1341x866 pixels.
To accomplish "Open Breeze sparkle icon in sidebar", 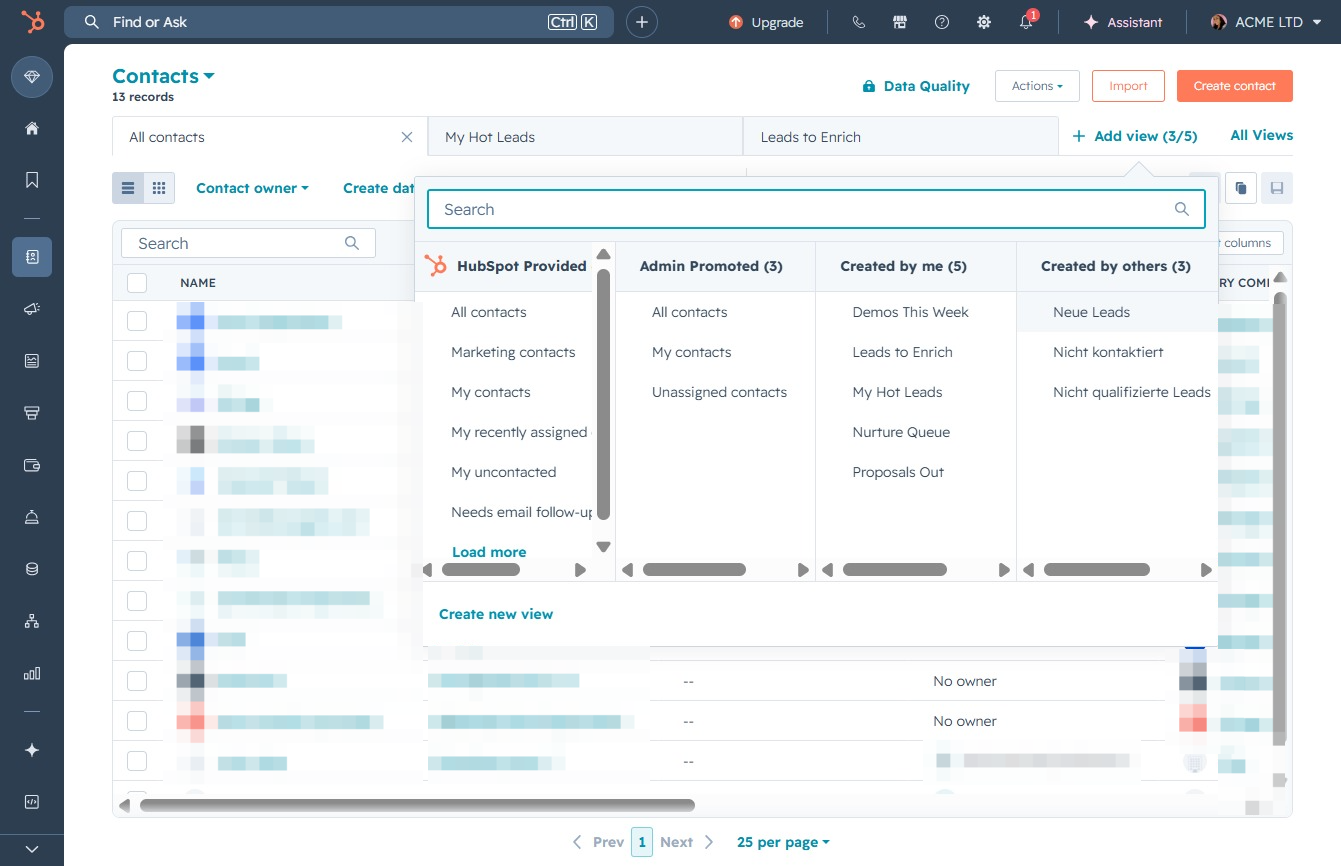I will click(32, 750).
